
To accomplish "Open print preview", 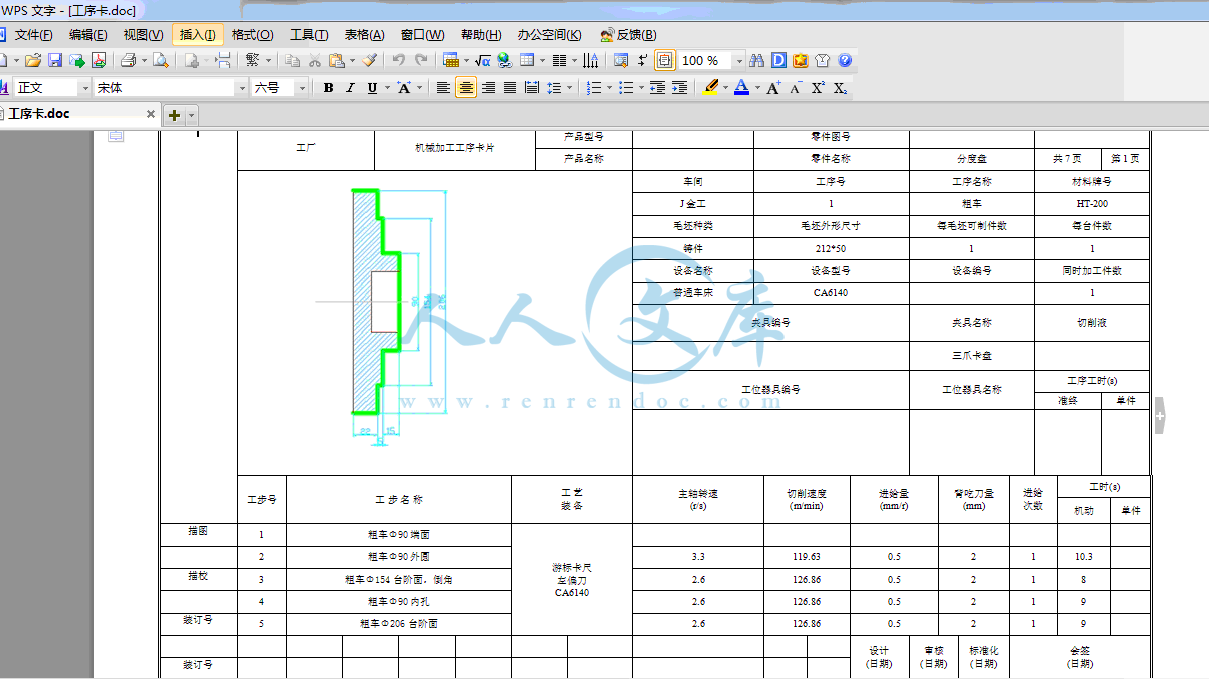I will pos(161,60).
